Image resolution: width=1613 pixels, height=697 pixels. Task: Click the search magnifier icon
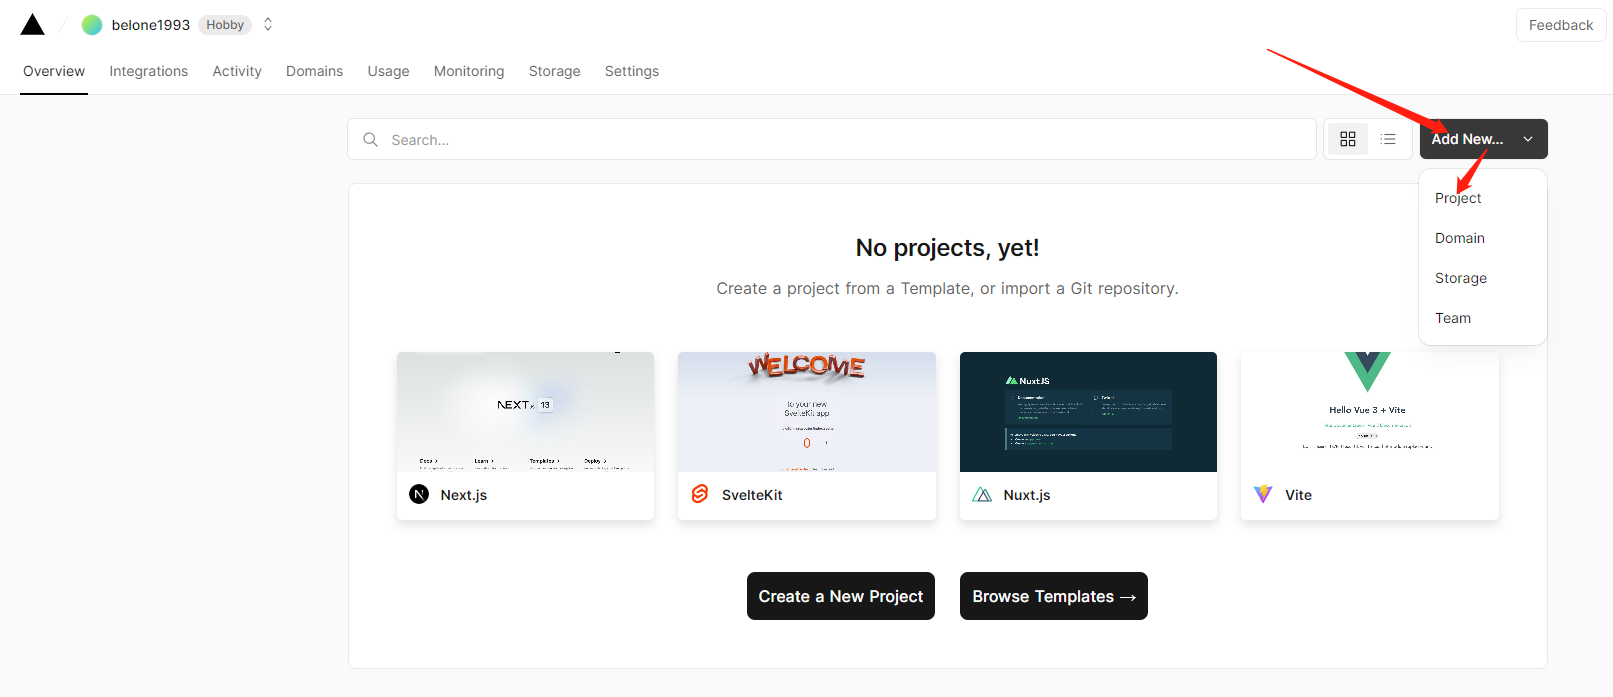pos(370,139)
